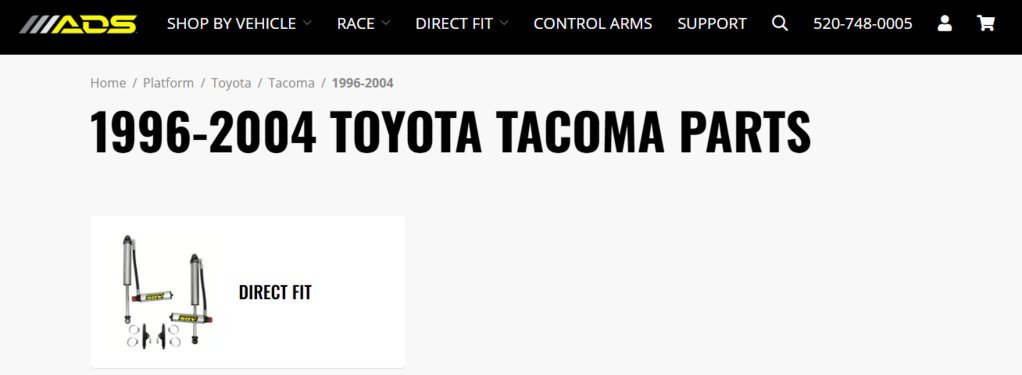Viewport: 1022px width, 375px height.
Task: View the shopping cart icon
Action: [x=986, y=23]
